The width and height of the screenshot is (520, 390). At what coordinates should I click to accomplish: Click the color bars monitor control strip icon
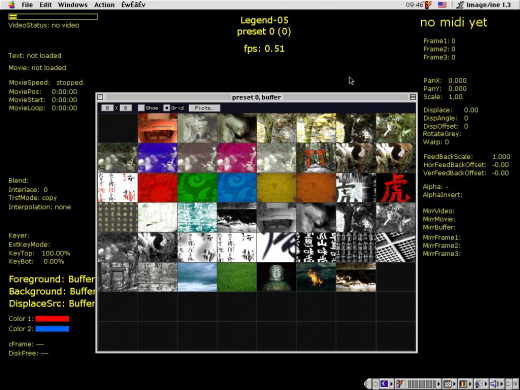point(463,384)
